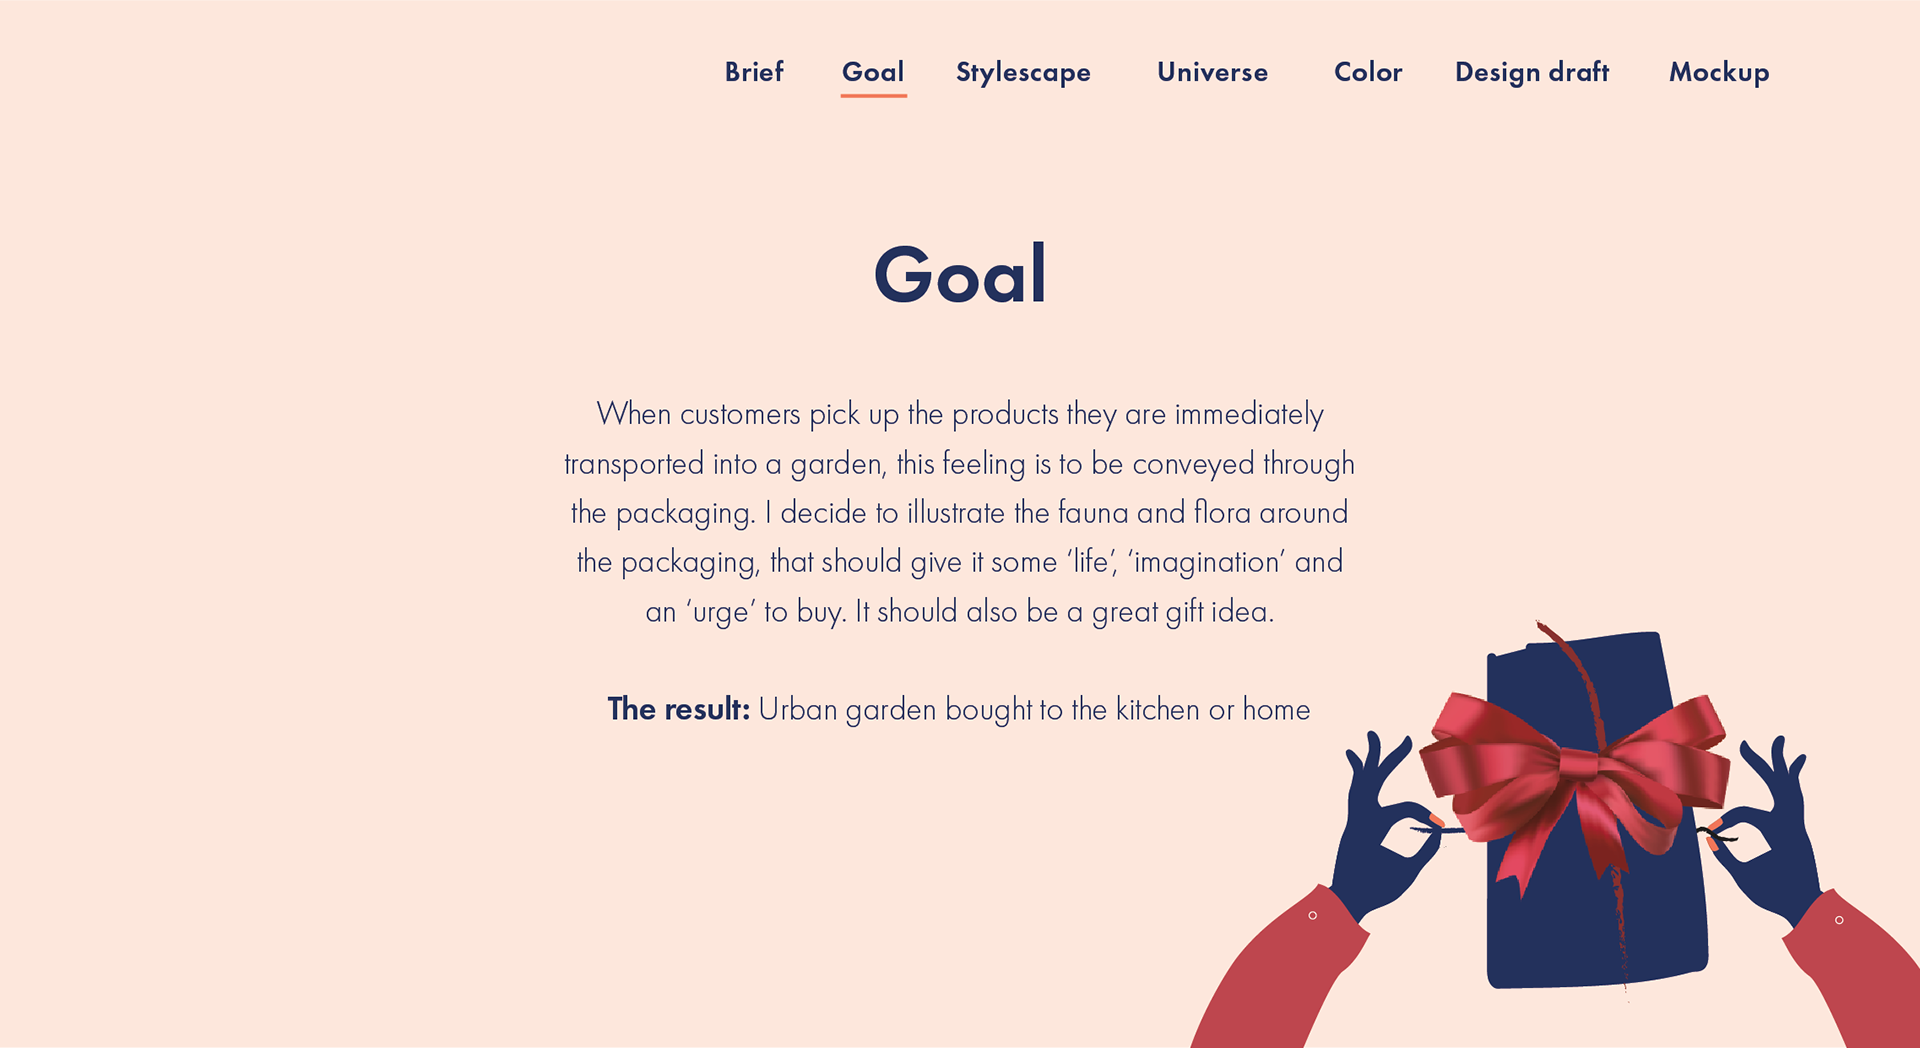The height and width of the screenshot is (1048, 1920).
Task: Navigate to Design draft tab
Action: [1532, 72]
